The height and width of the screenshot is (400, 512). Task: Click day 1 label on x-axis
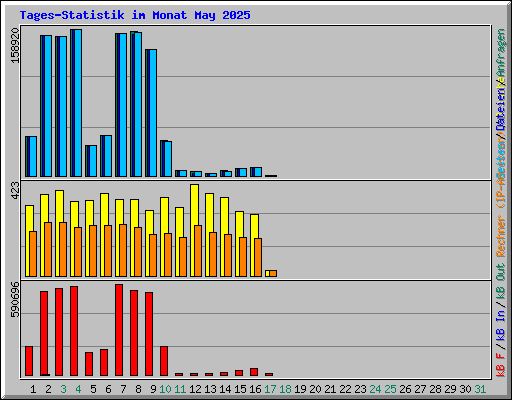(x=33, y=389)
